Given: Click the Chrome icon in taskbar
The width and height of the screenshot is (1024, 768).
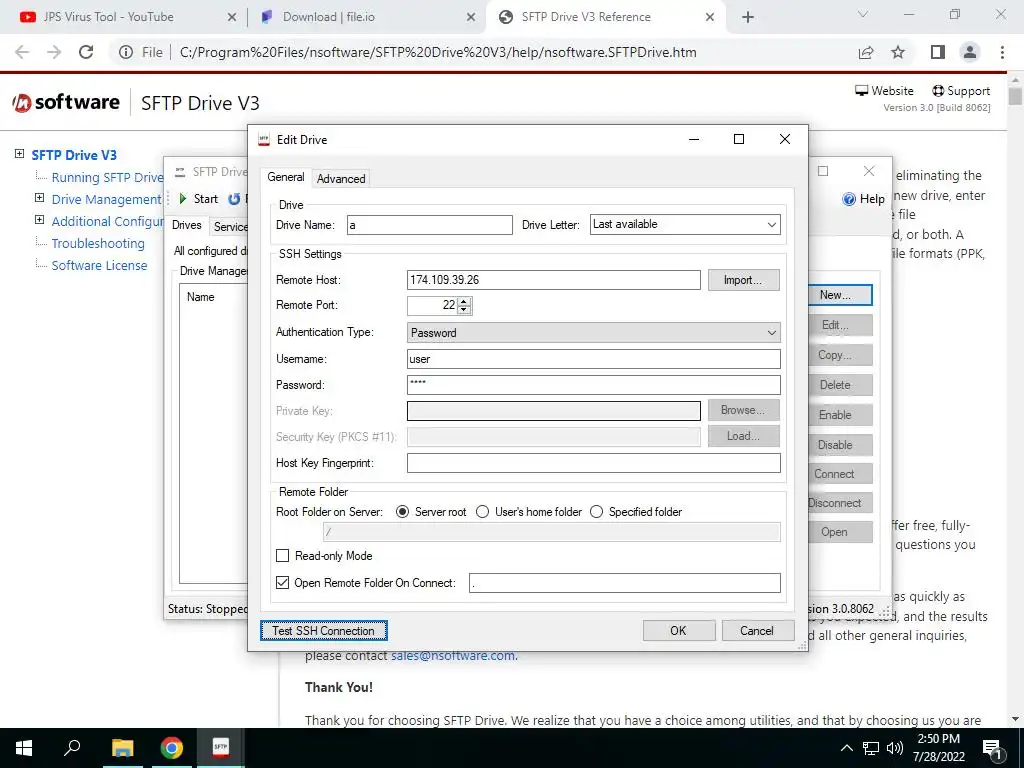Looking at the screenshot, I should coord(172,748).
